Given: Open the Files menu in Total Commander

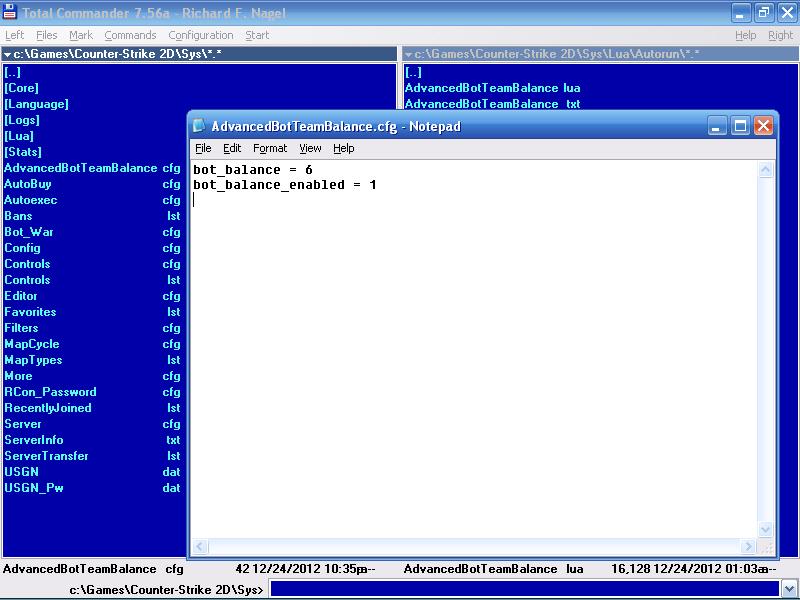Looking at the screenshot, I should (46, 35).
